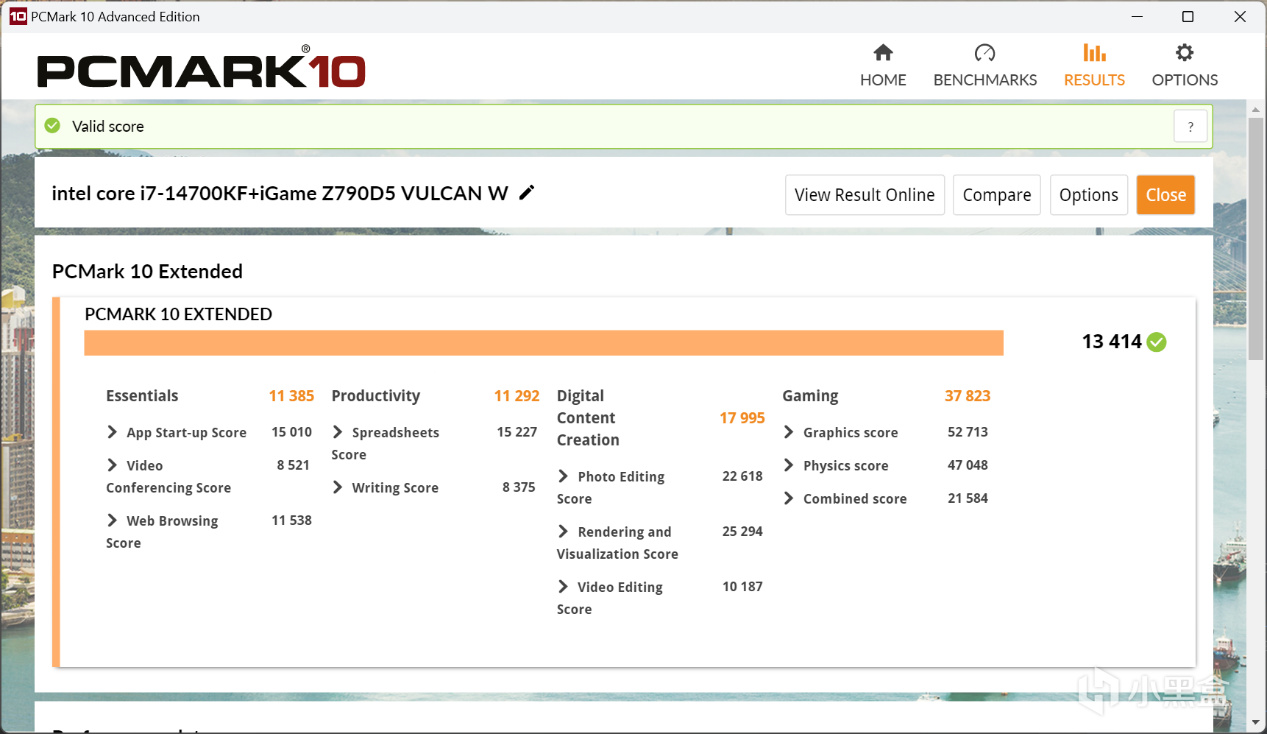1267x734 pixels.
Task: Open the Home tab icon
Action: [x=883, y=53]
